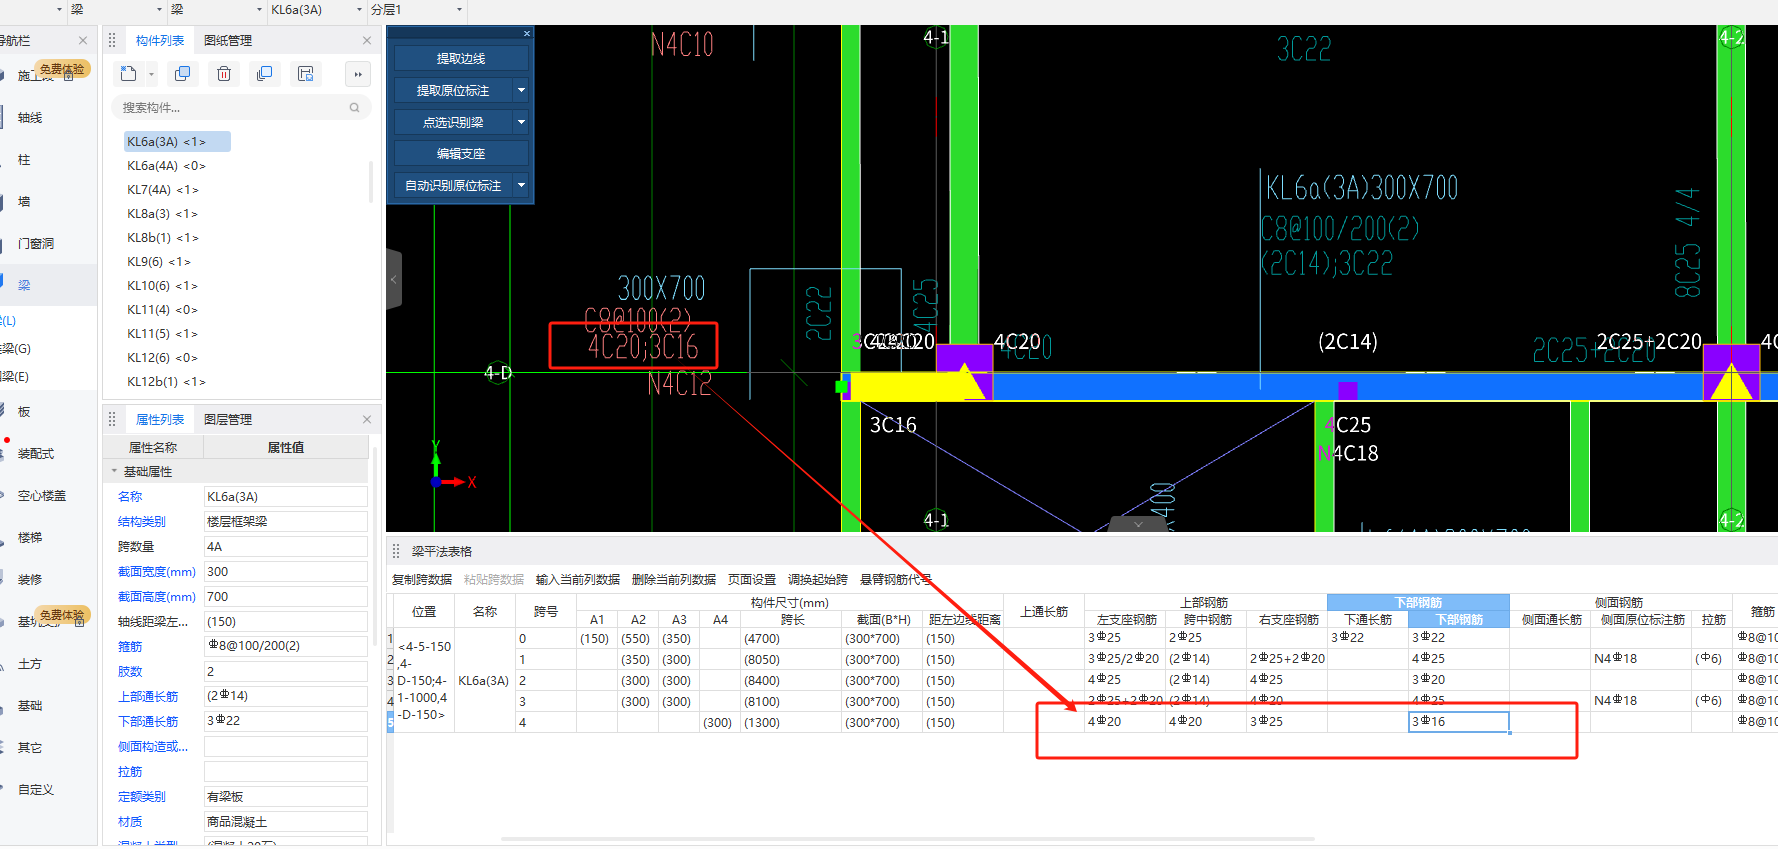1778x849 pixels.
Task: Click the new component icon
Action: pyautogui.click(x=128, y=74)
